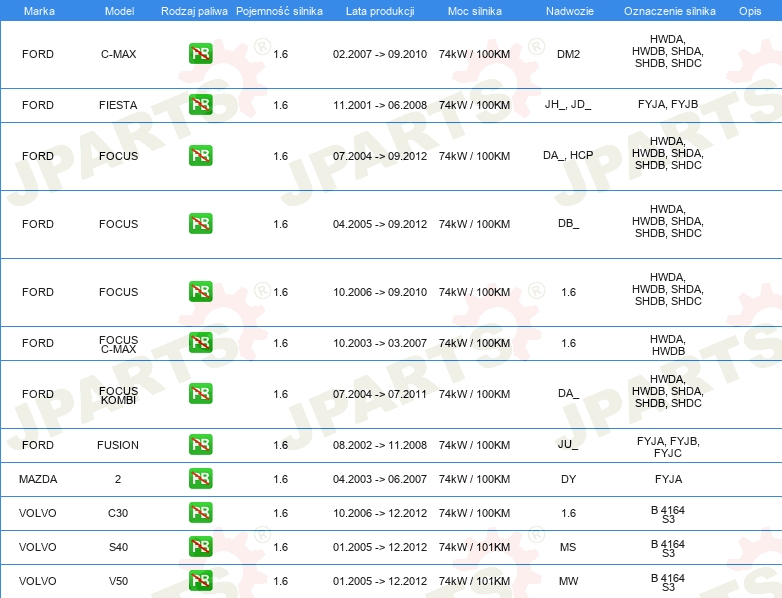Select the S40 model cell
This screenshot has height=598, width=782.
(x=118, y=547)
